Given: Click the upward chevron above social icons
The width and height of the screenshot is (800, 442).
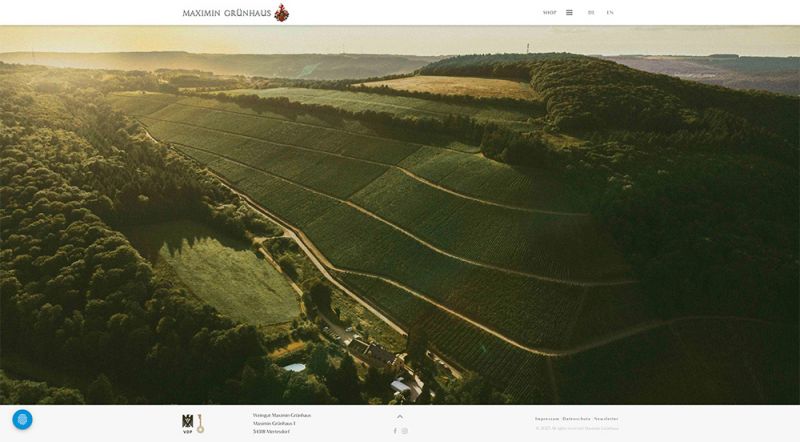Looking at the screenshot, I should [x=400, y=416].
